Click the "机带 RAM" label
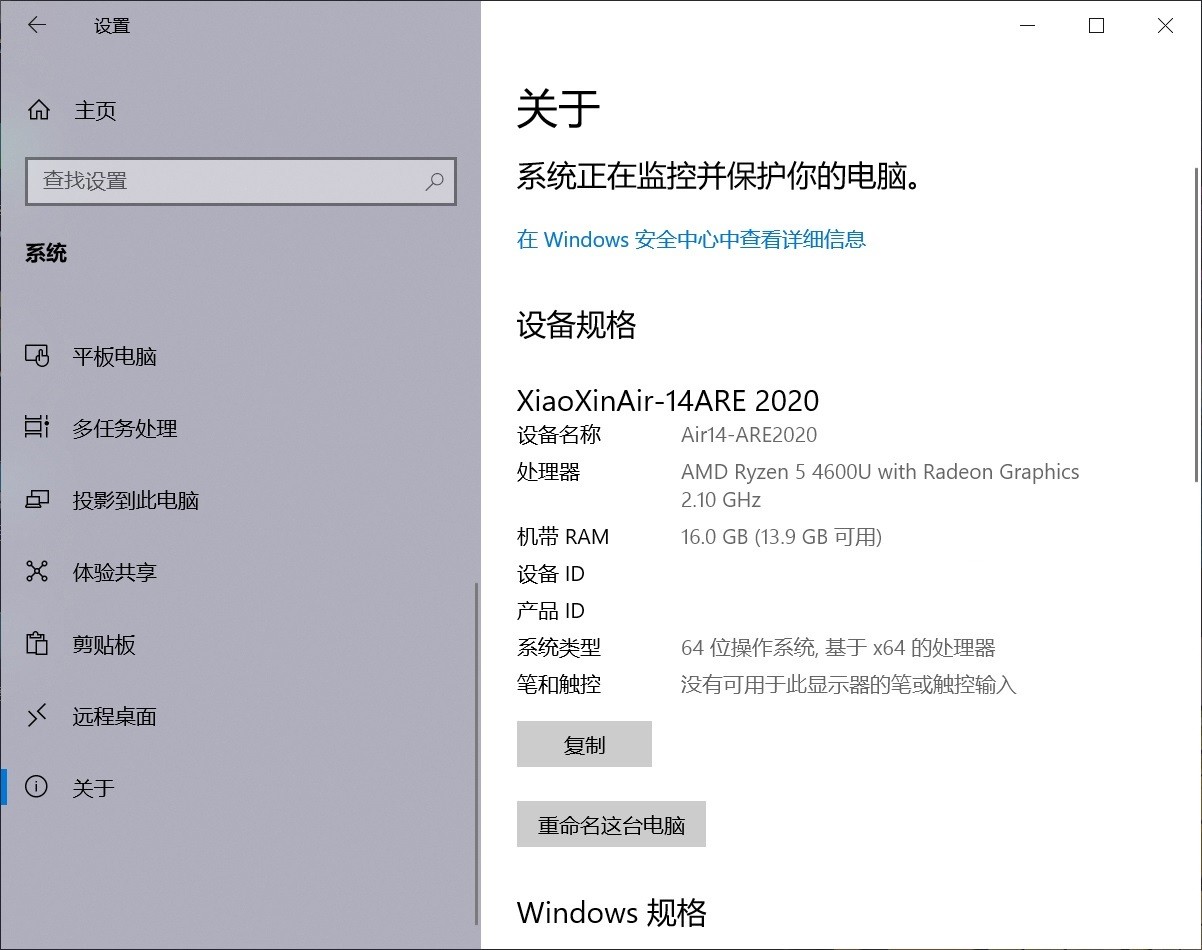 coord(563,537)
